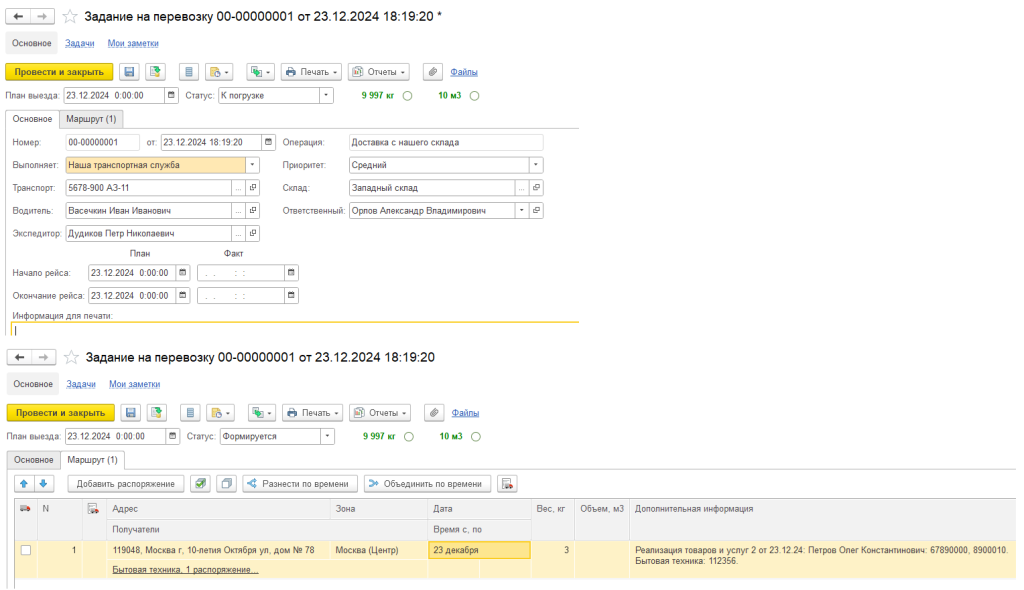
Task: Click the circle next to 9 997 кг beside the Формируется status
Action: 408,437
